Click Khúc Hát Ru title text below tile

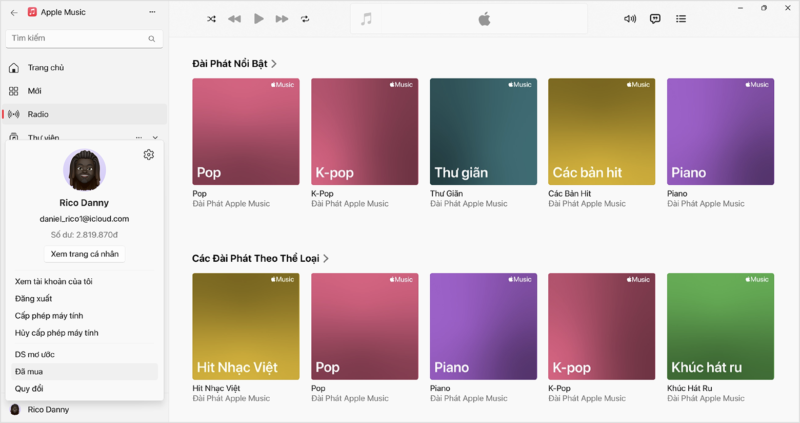point(689,388)
